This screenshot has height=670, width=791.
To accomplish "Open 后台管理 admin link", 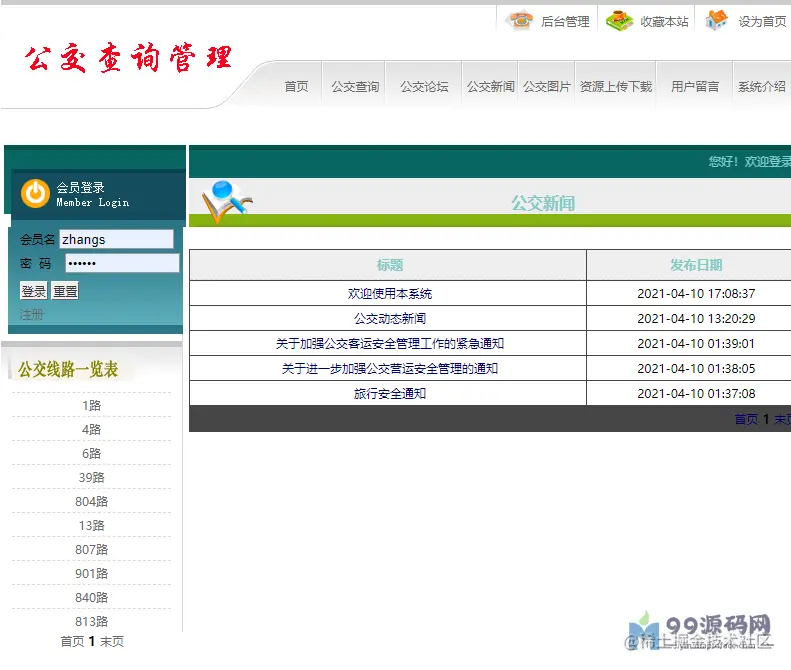I will pos(565,22).
